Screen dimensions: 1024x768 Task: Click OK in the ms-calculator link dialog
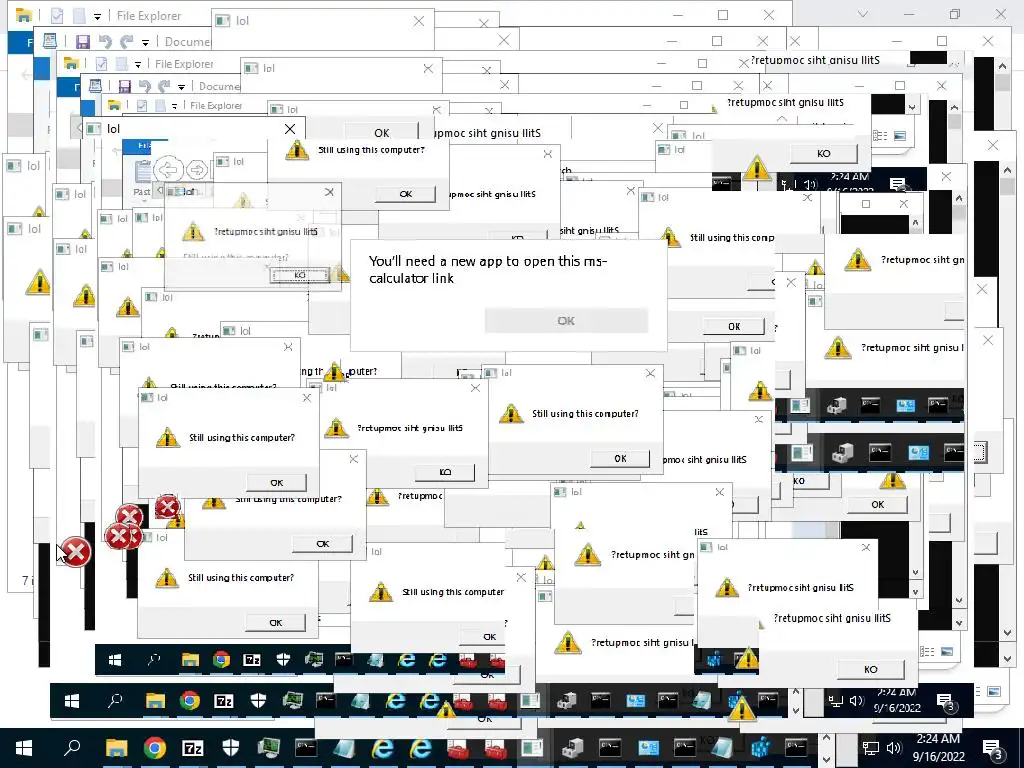566,321
